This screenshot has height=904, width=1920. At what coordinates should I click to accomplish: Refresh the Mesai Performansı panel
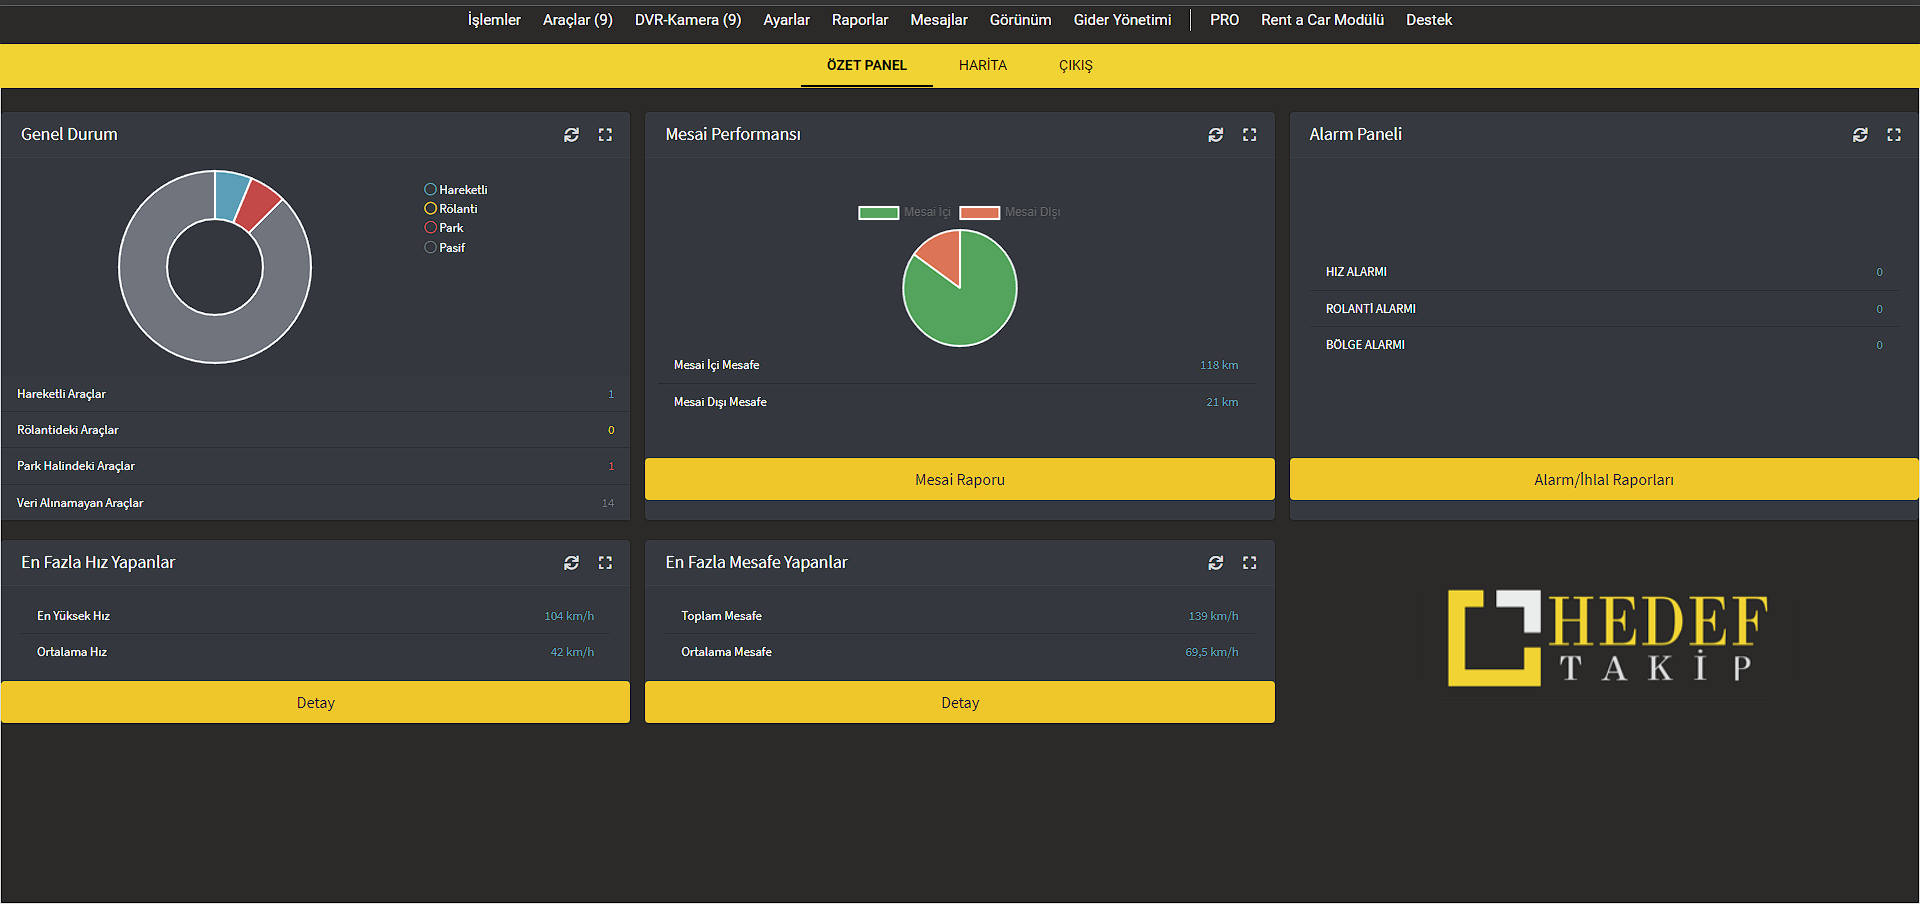pos(1216,135)
